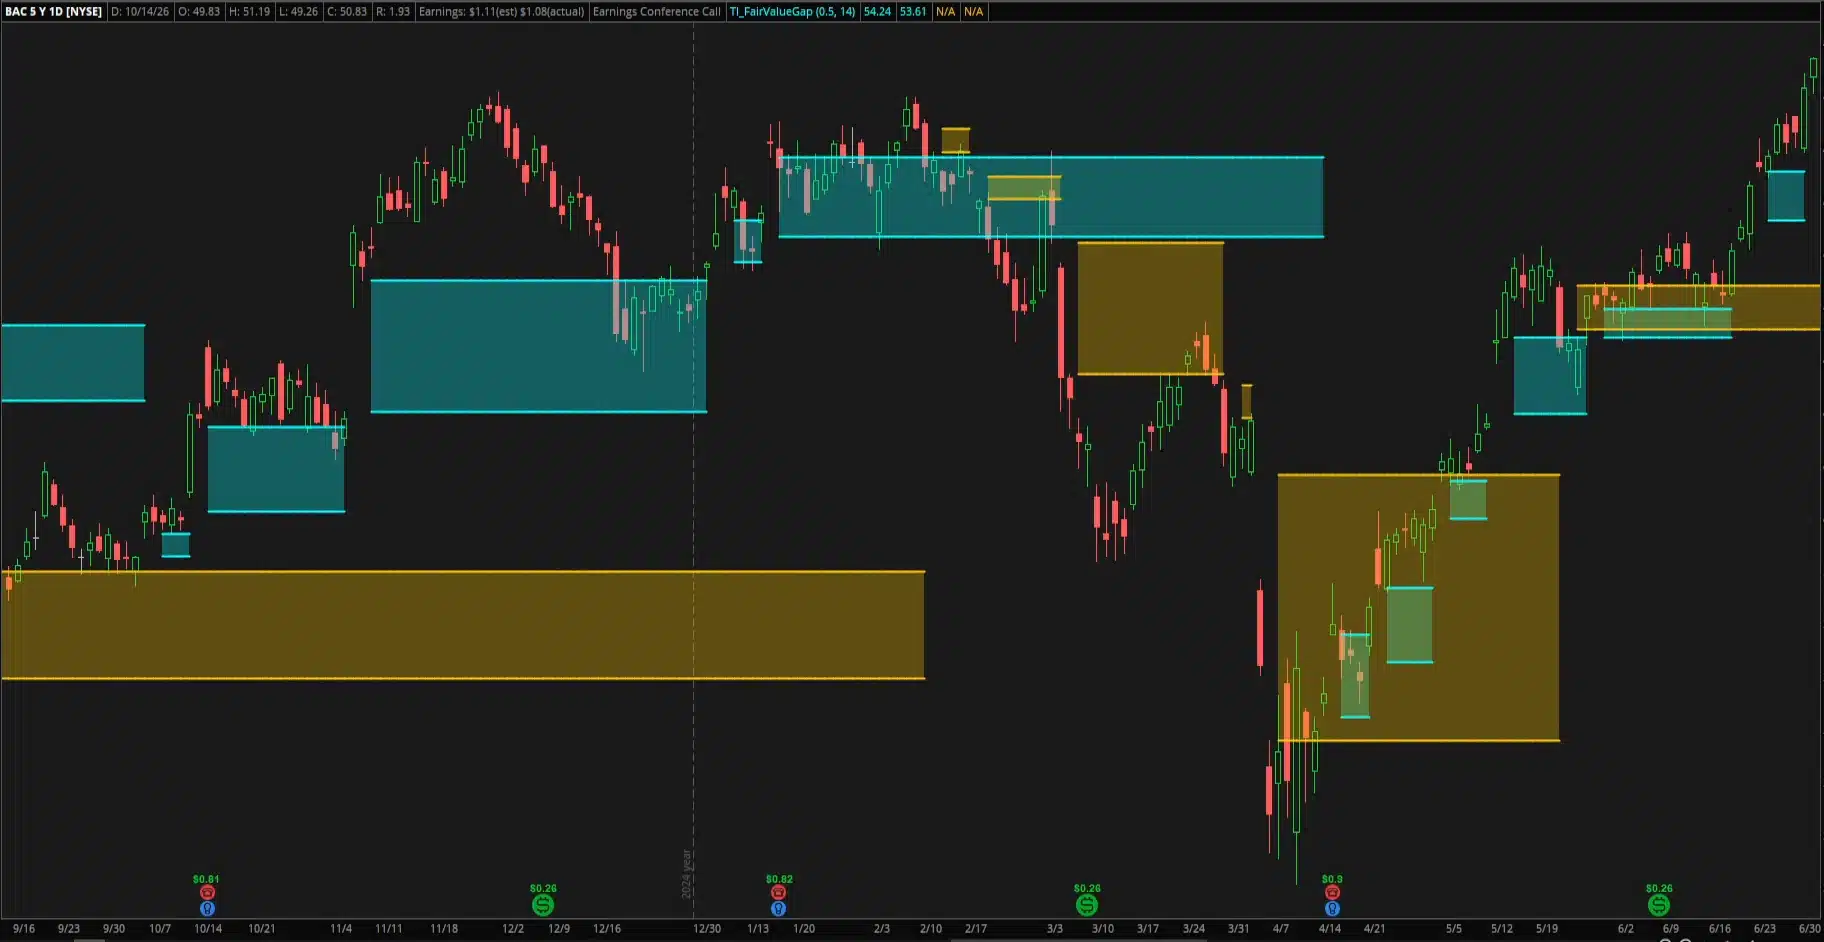Click the 5/5 date on the time axis
Image resolution: width=1824 pixels, height=942 pixels.
click(1453, 929)
